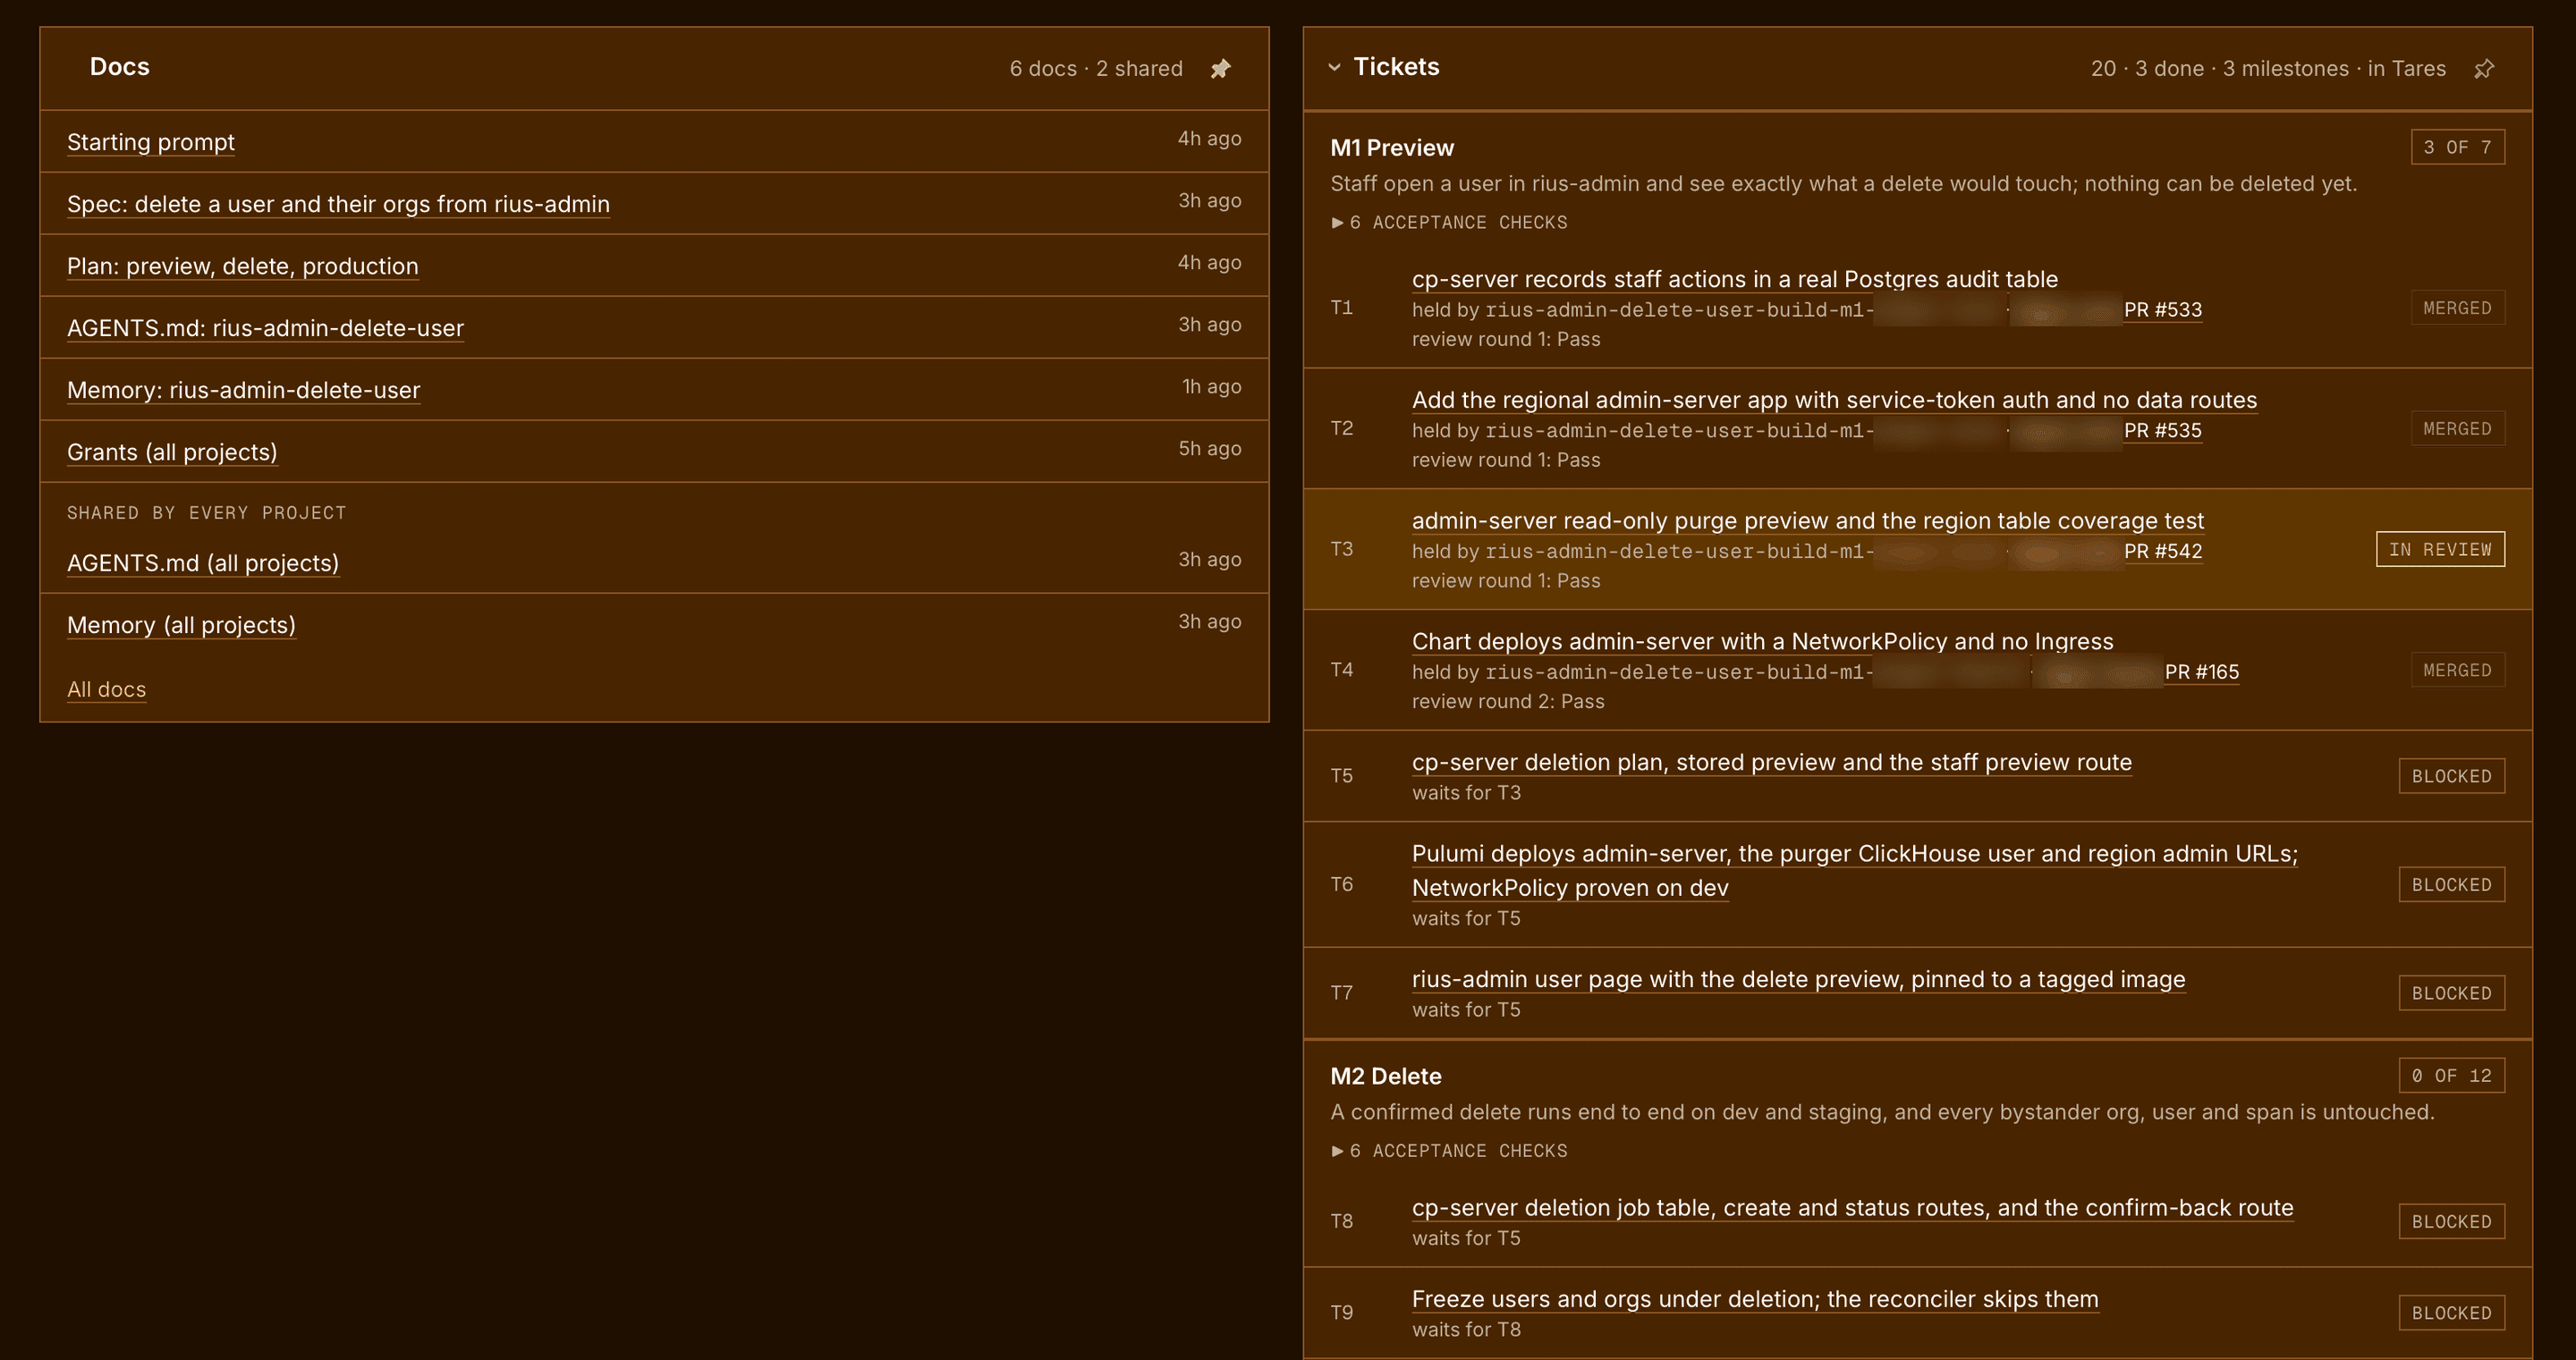Open AGENTS.md (all projects) shared doc

click(x=203, y=563)
